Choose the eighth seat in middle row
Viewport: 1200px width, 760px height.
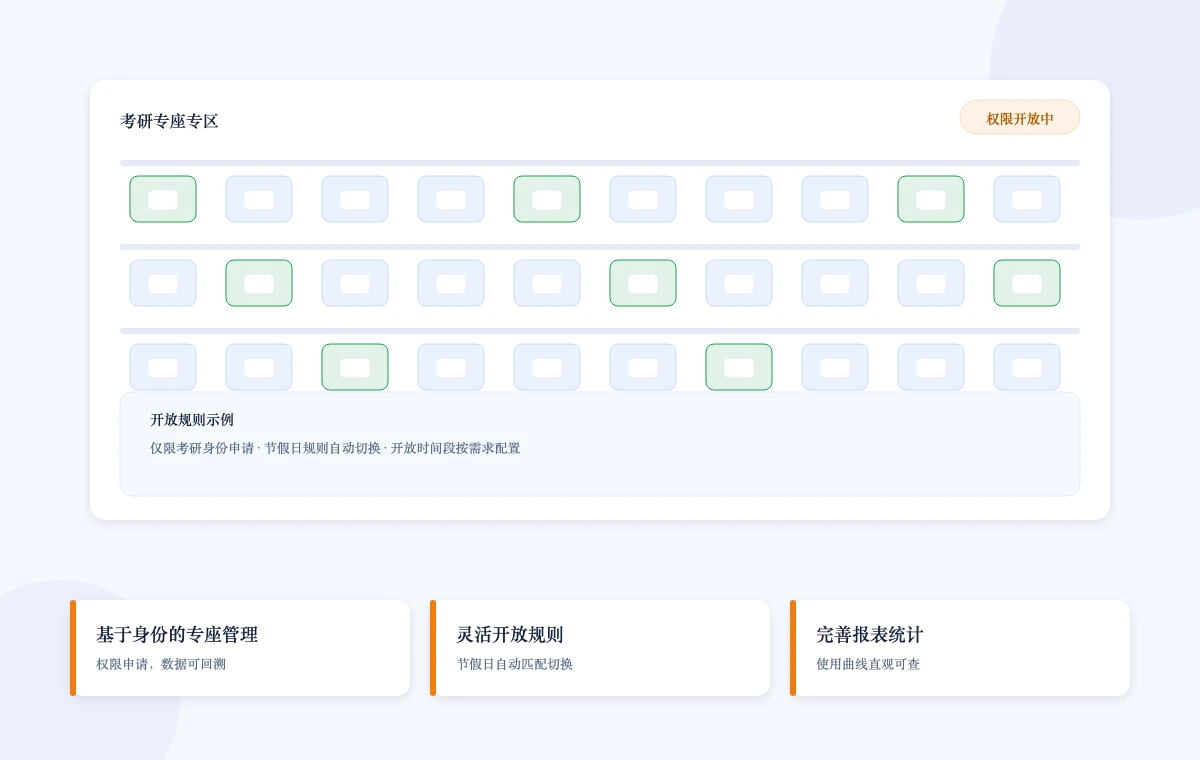tap(835, 283)
